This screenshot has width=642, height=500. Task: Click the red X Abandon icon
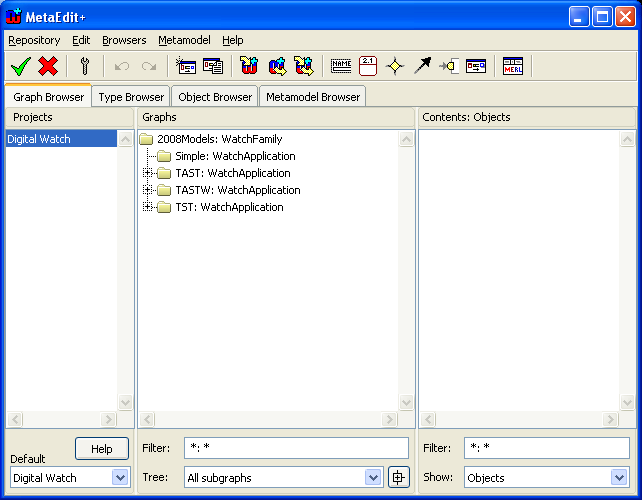pyautogui.click(x=48, y=66)
